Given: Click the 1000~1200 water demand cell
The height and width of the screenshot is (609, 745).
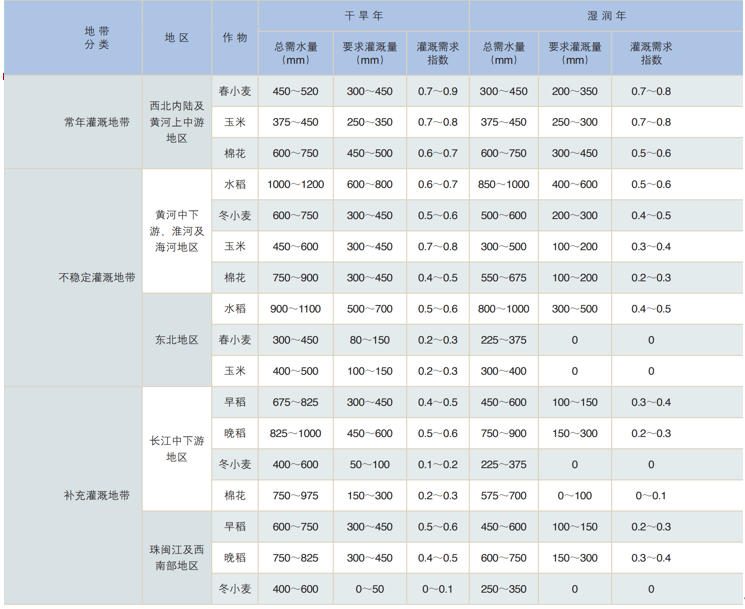Looking at the screenshot, I should coord(296,185).
